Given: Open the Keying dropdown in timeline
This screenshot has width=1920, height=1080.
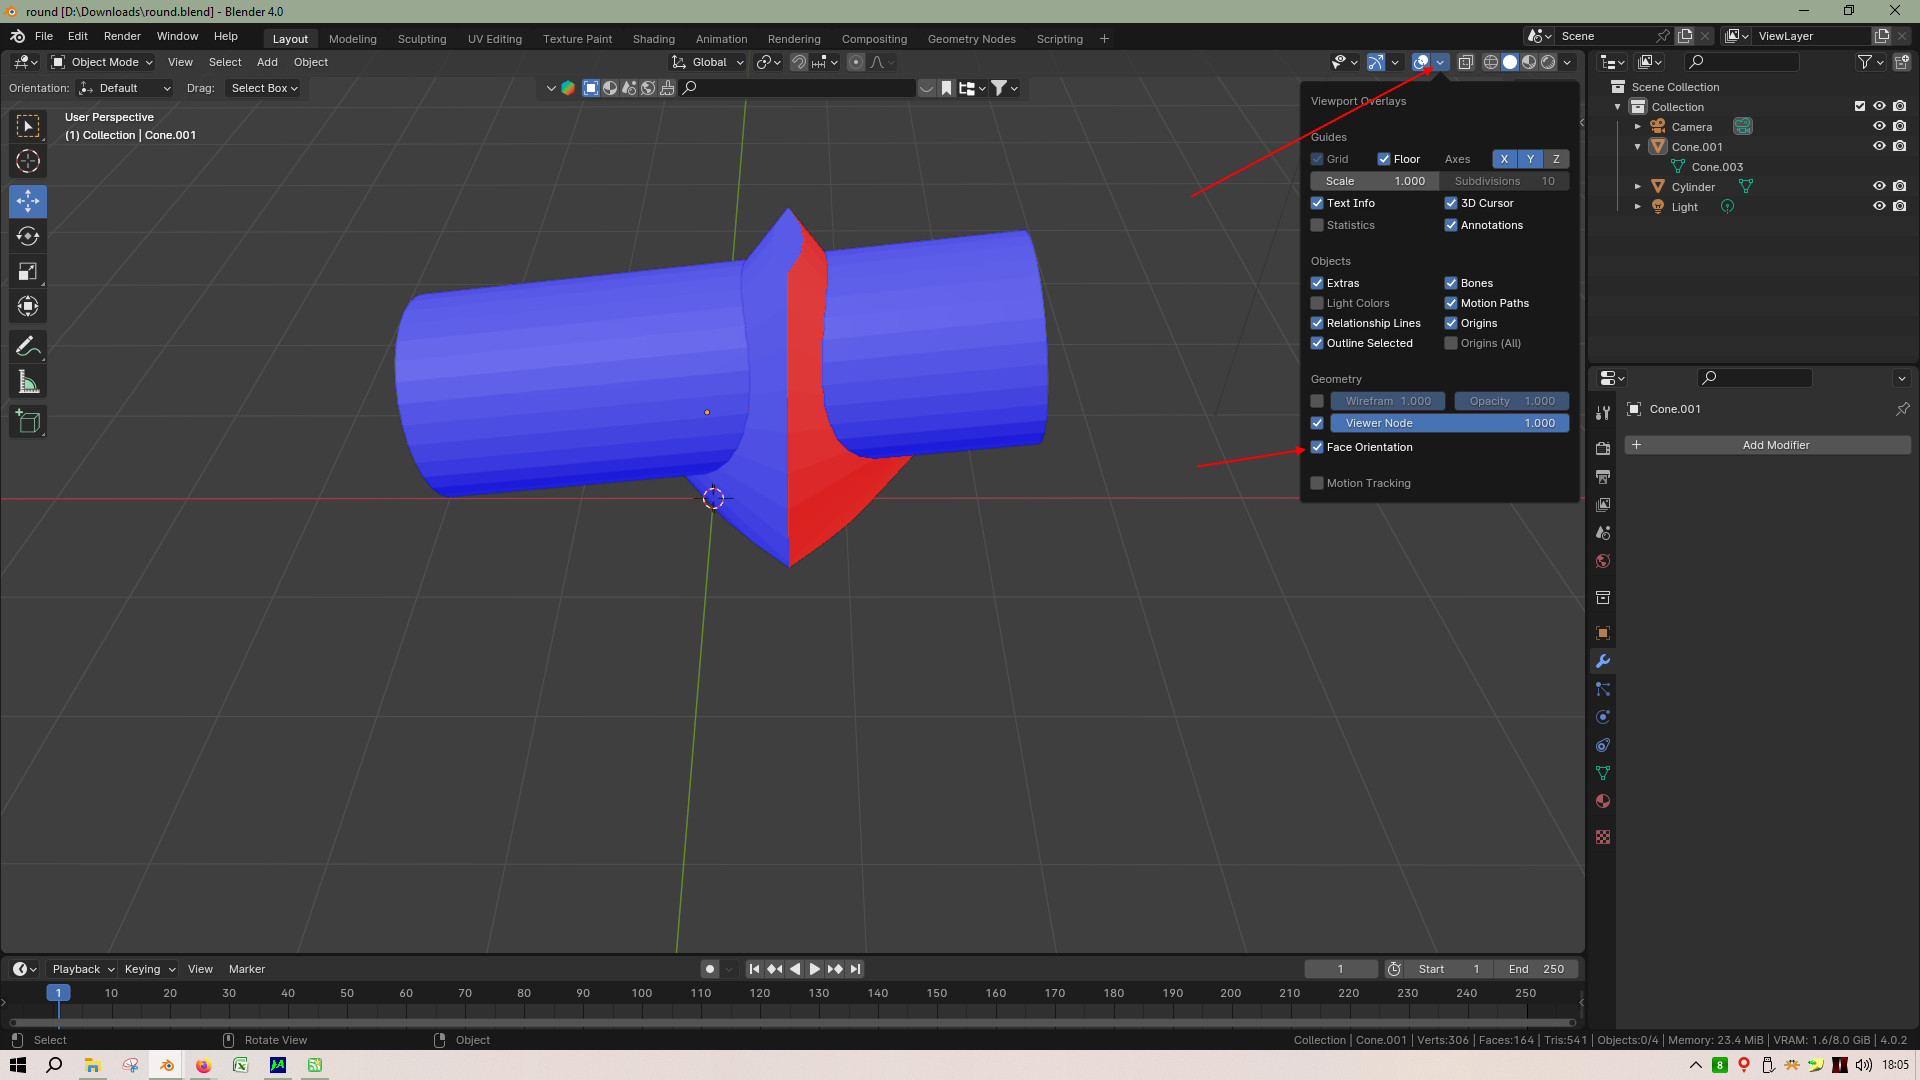Looking at the screenshot, I should click(149, 969).
